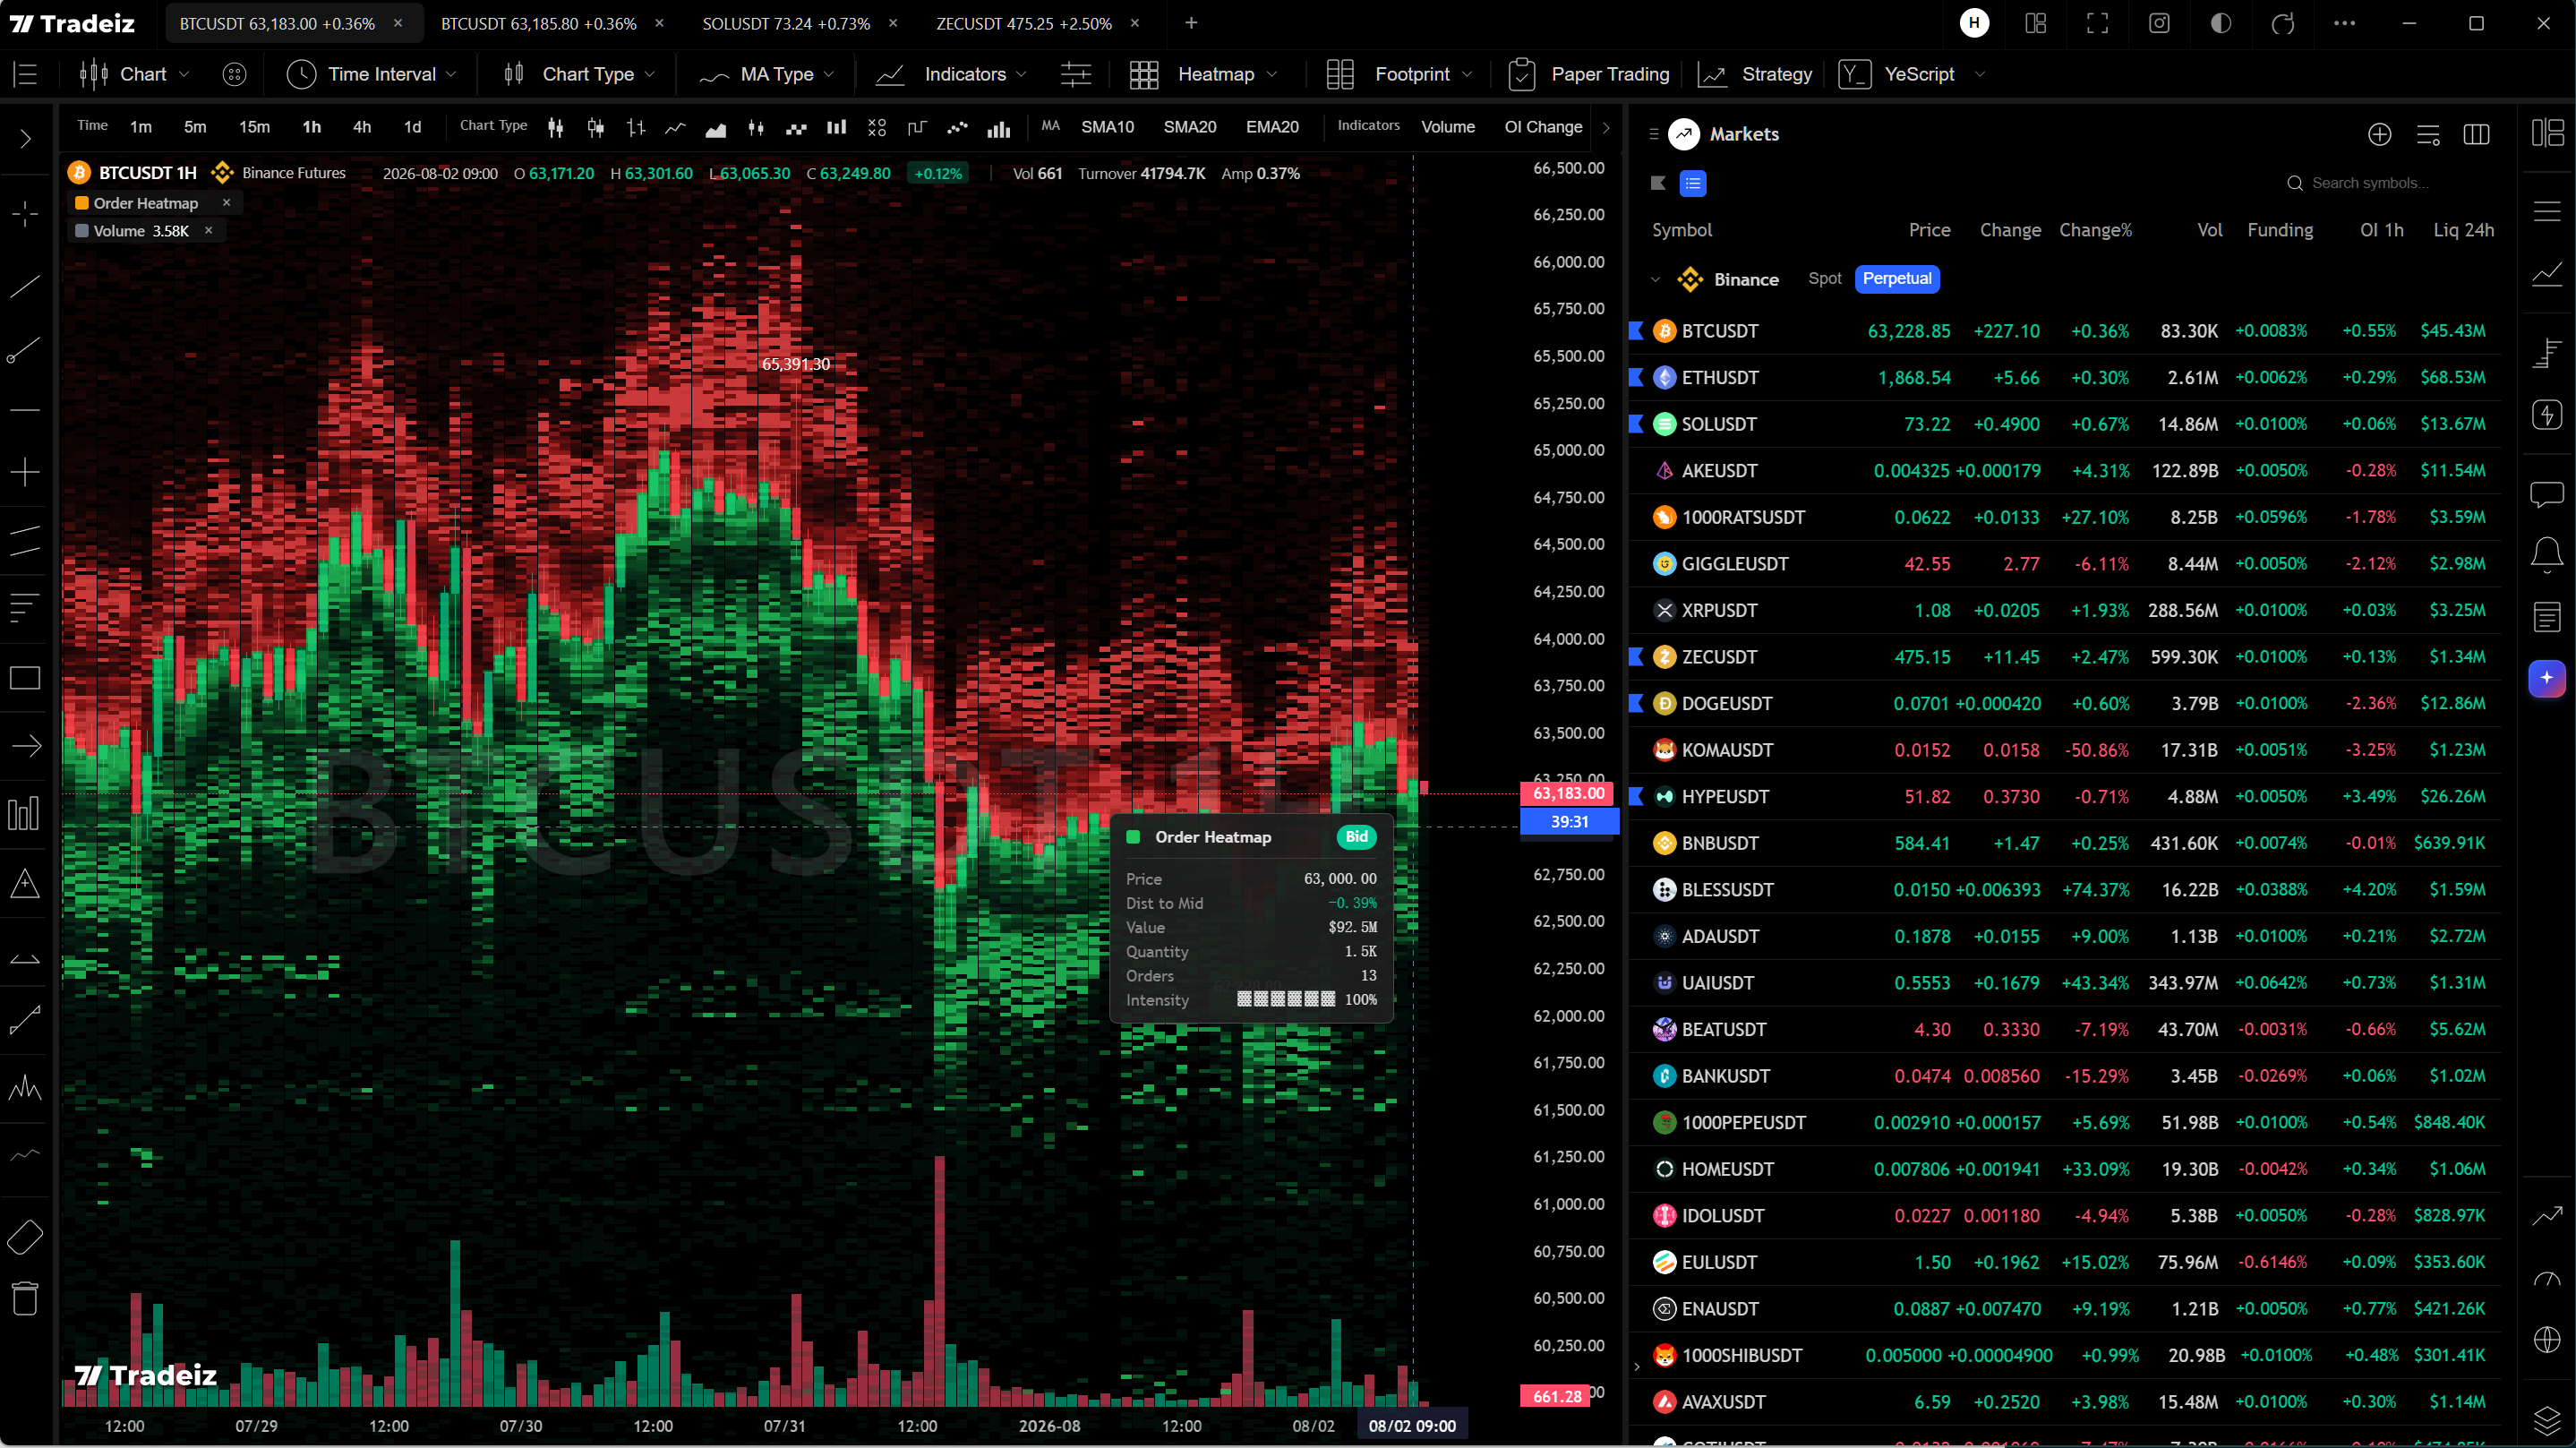Remove the Order Heatmap indicator with its X
Image resolution: width=2576 pixels, height=1448 pixels.
click(x=226, y=202)
